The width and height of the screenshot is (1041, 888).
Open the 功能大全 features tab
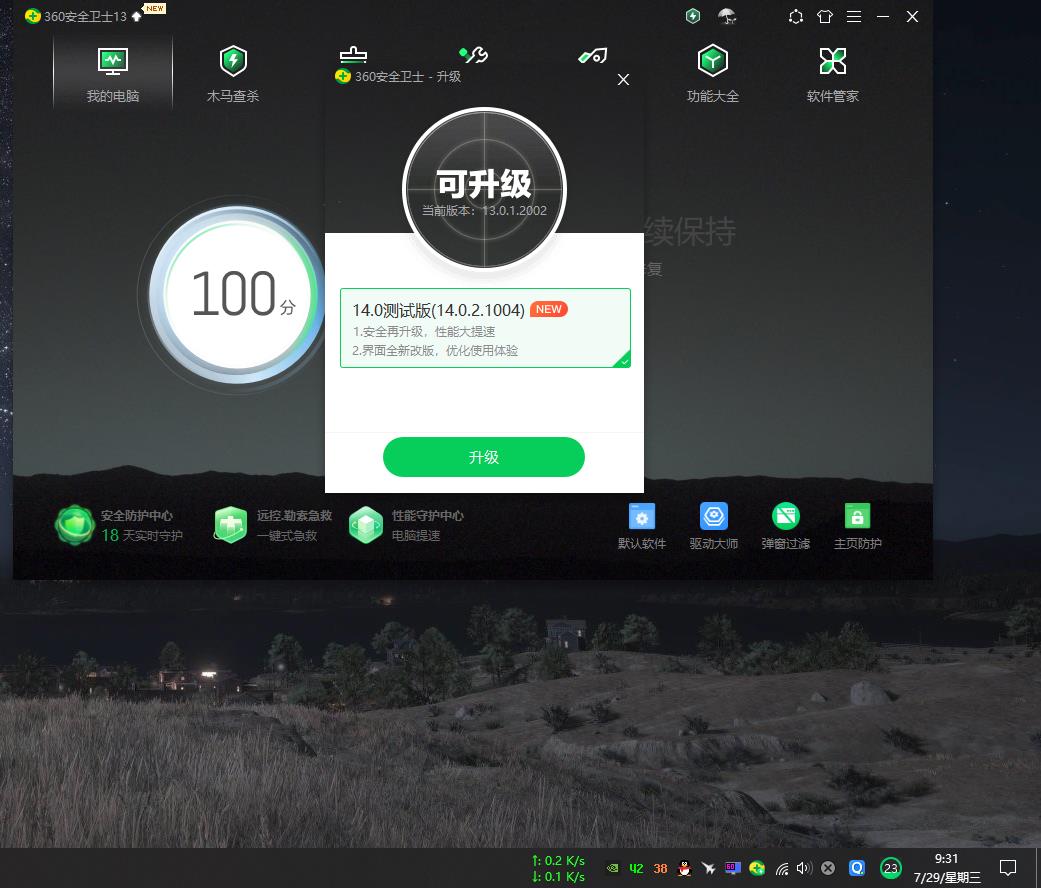tap(712, 74)
